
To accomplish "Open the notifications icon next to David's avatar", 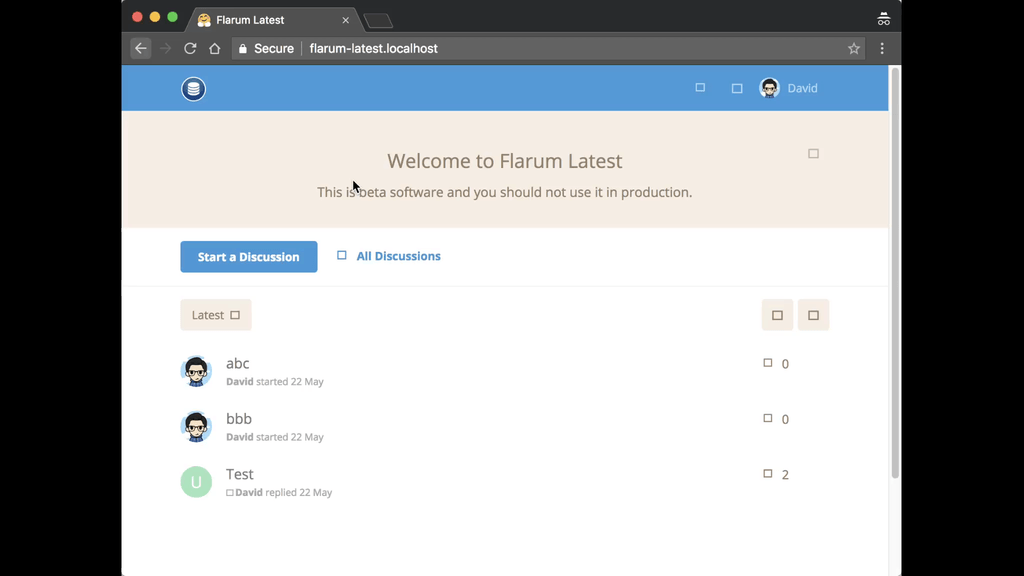I will pos(737,88).
